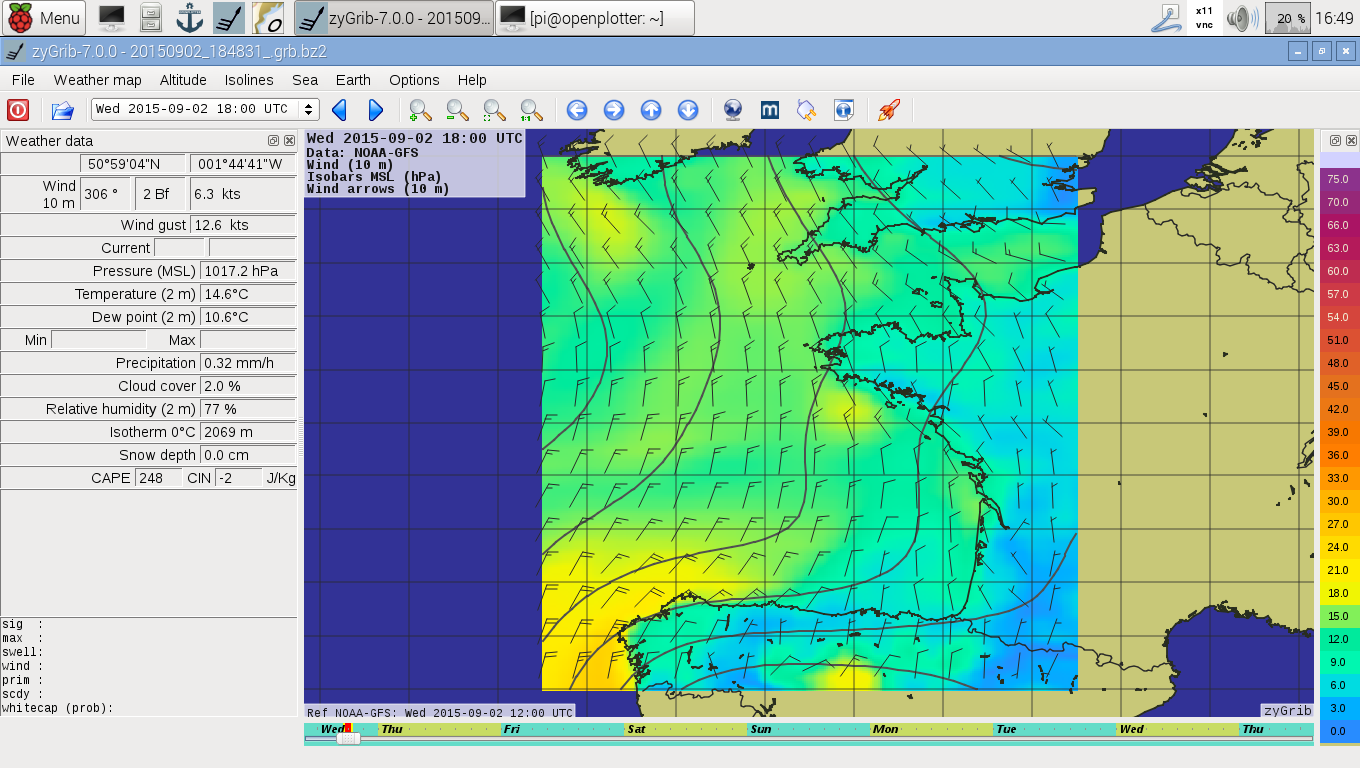Open the Altitude menu

coord(183,80)
